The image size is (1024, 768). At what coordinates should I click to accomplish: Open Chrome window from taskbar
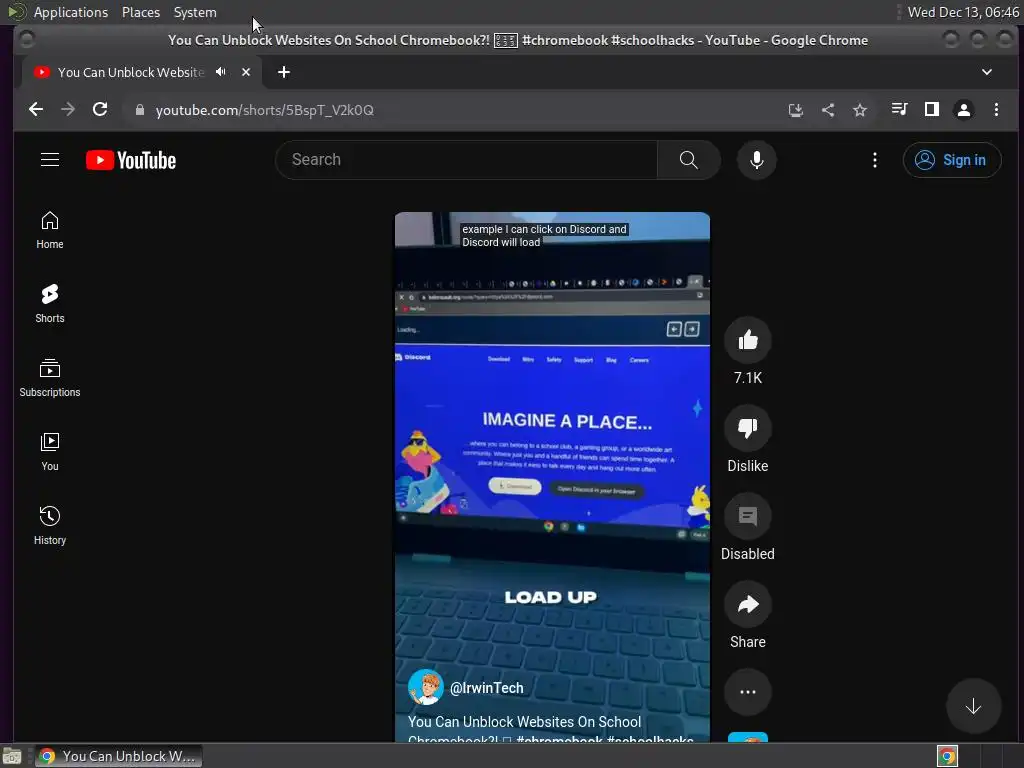(119, 756)
